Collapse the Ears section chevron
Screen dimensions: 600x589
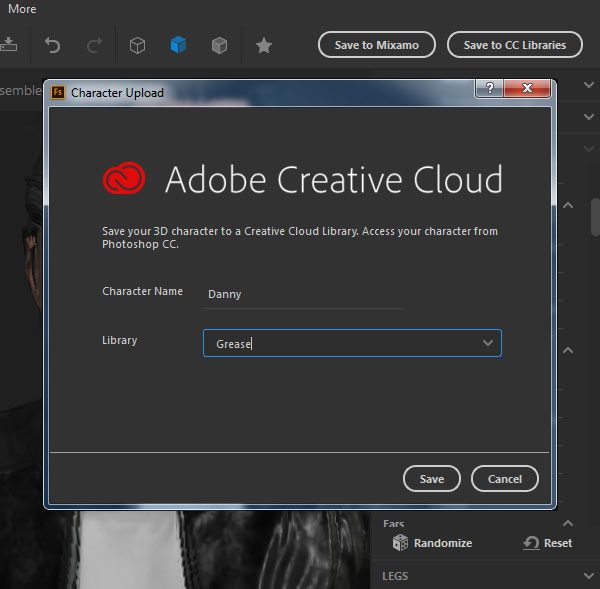pyautogui.click(x=568, y=523)
